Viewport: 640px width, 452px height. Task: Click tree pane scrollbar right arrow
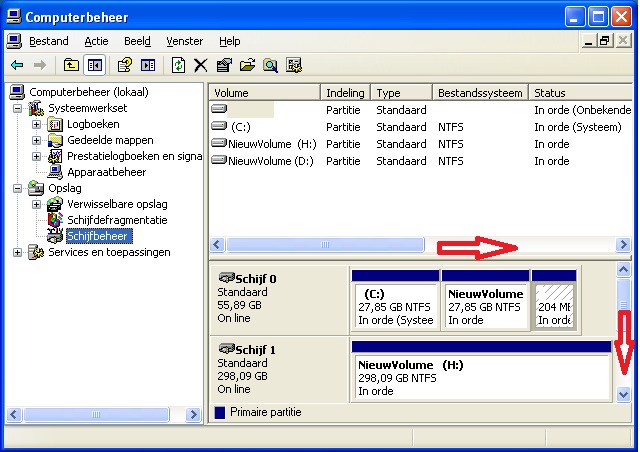pyautogui.click(x=193, y=415)
